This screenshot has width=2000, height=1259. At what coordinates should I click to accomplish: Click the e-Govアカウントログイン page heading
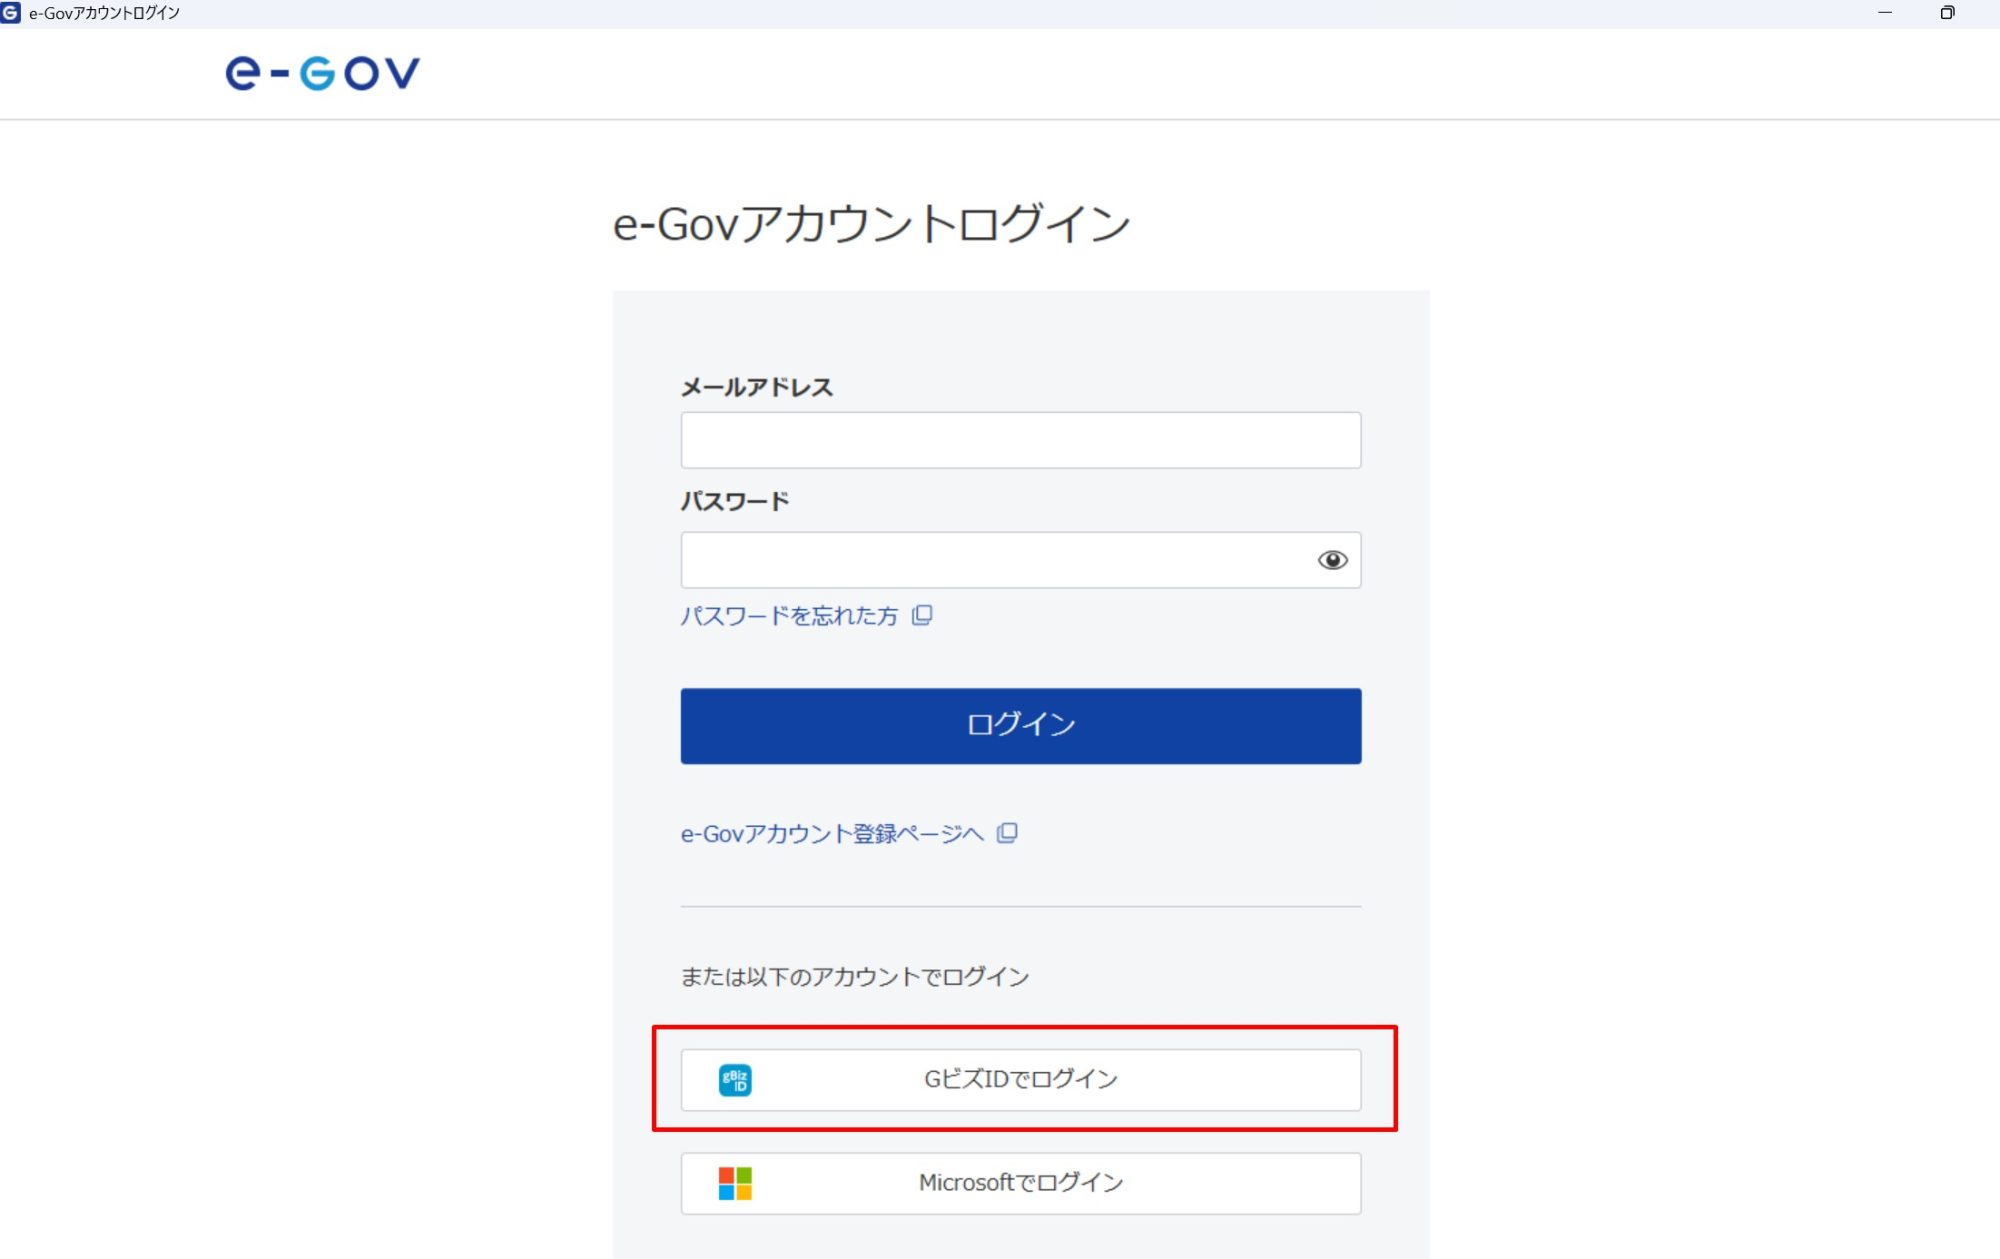[x=871, y=224]
